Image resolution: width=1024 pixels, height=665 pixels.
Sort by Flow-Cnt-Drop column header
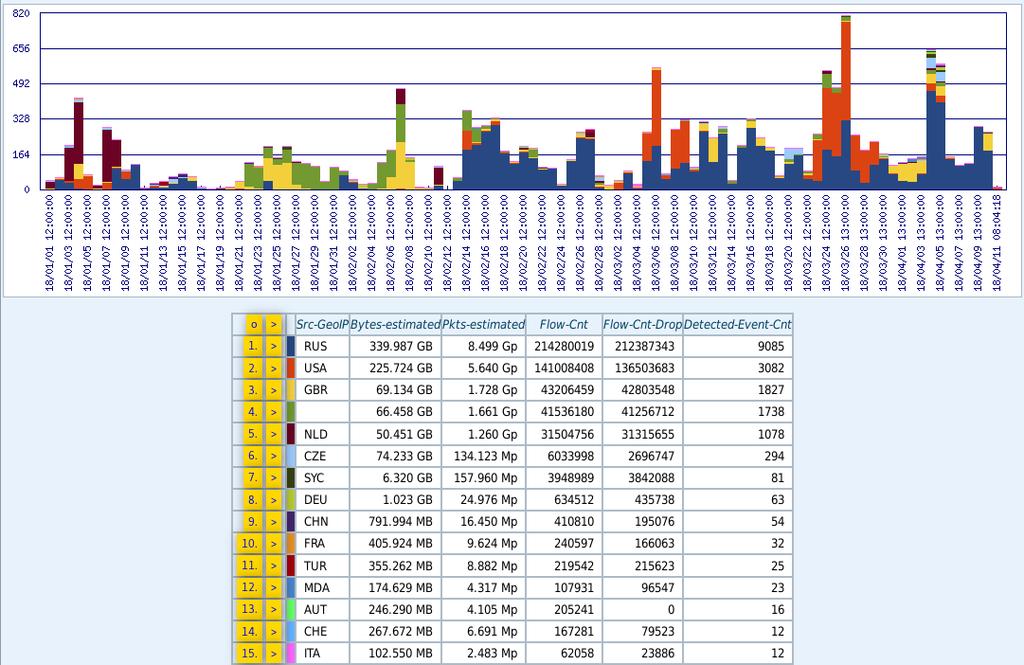[x=643, y=325]
